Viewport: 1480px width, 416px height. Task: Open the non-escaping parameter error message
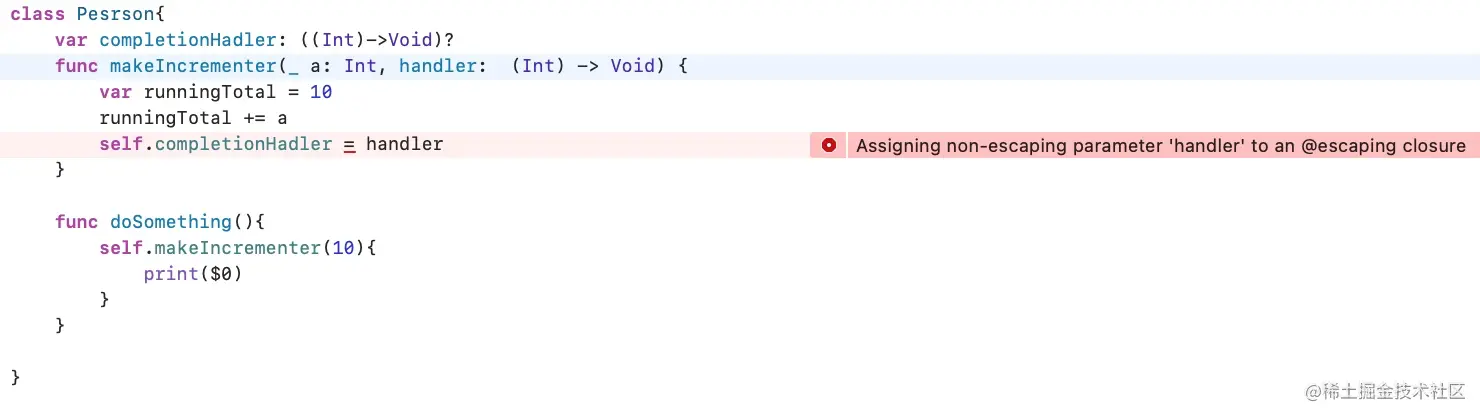click(1161, 146)
